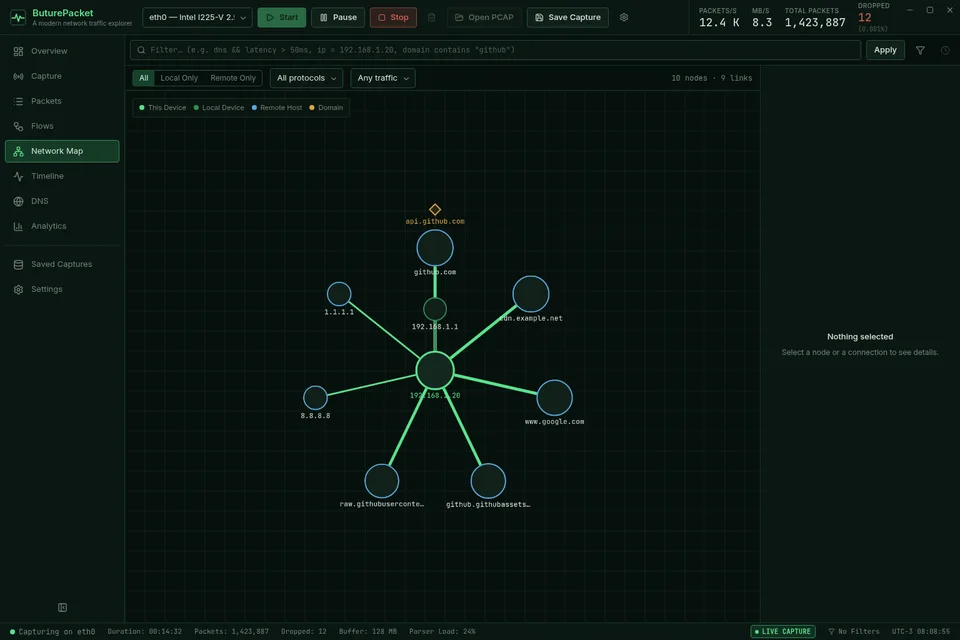Stop the capture
960x640 pixels.
pos(393,17)
